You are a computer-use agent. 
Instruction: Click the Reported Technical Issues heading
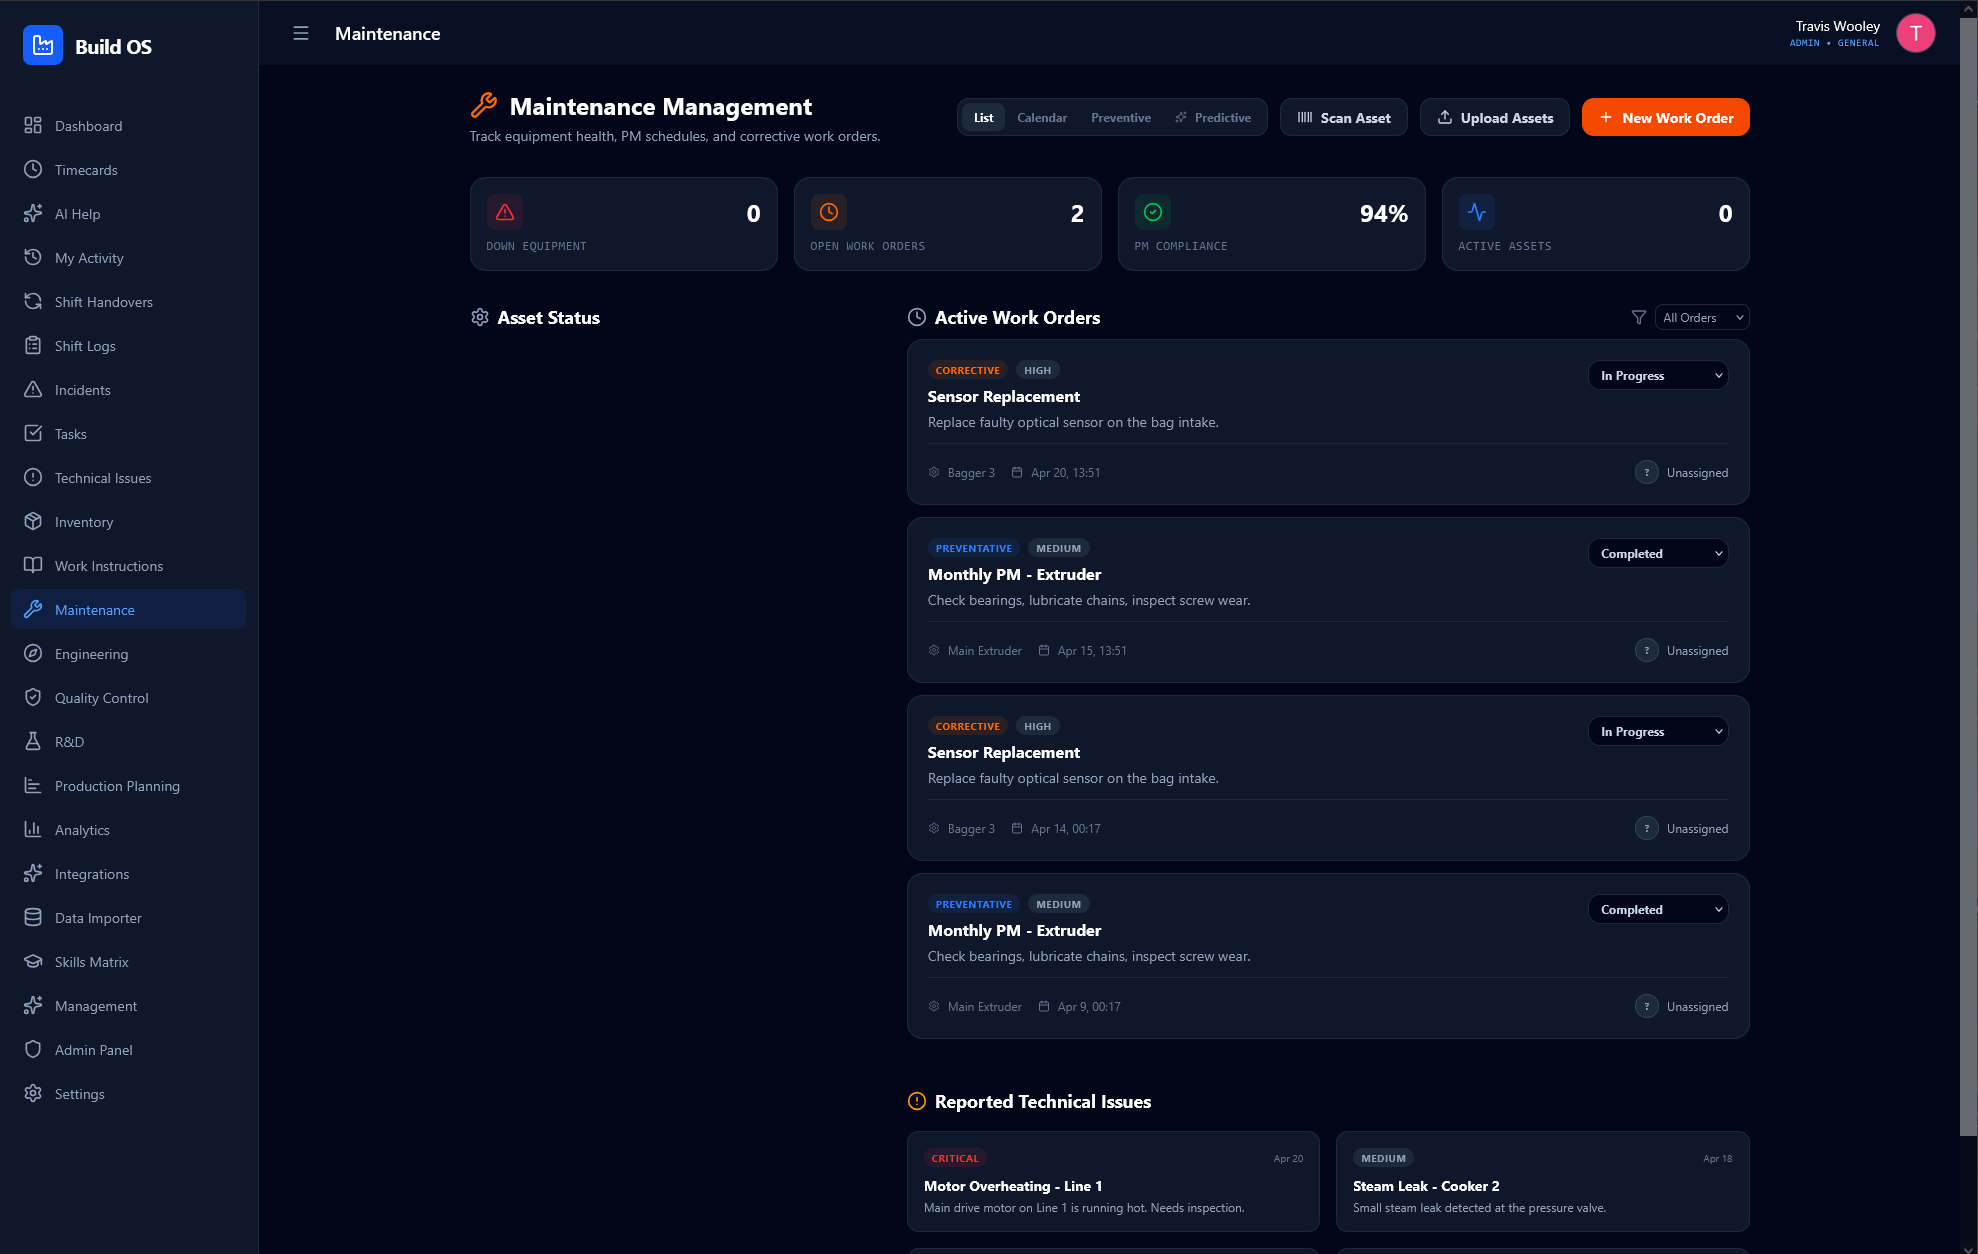pos(1042,1102)
